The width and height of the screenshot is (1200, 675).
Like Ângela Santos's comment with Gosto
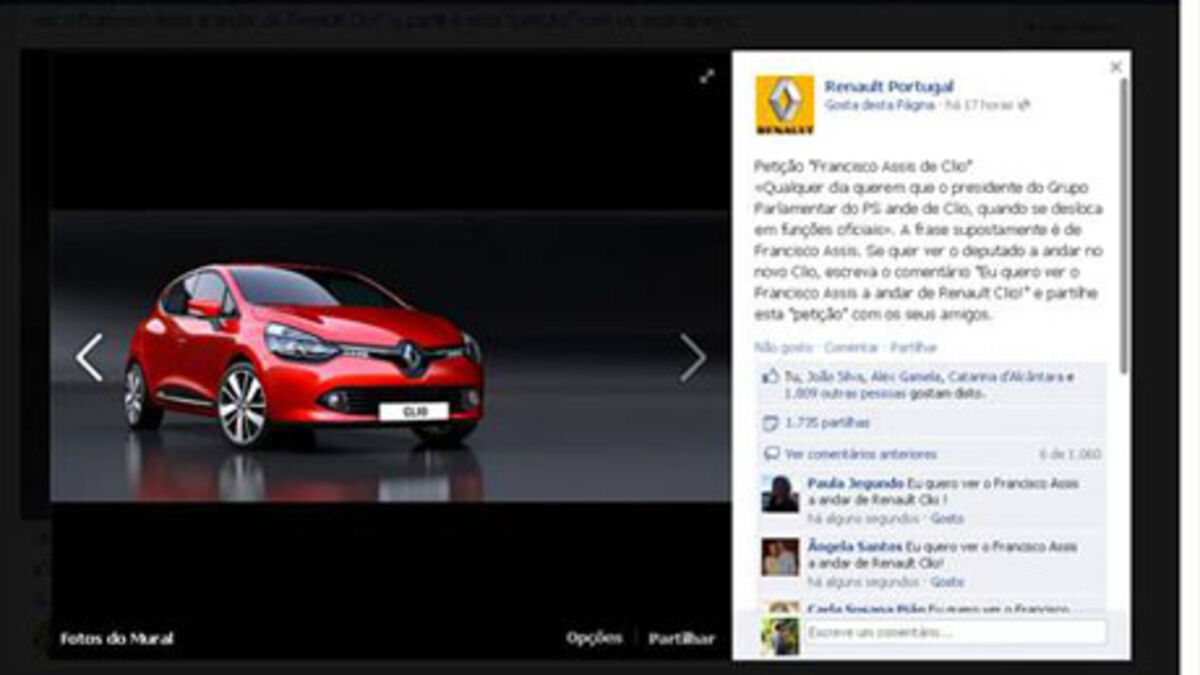point(947,582)
